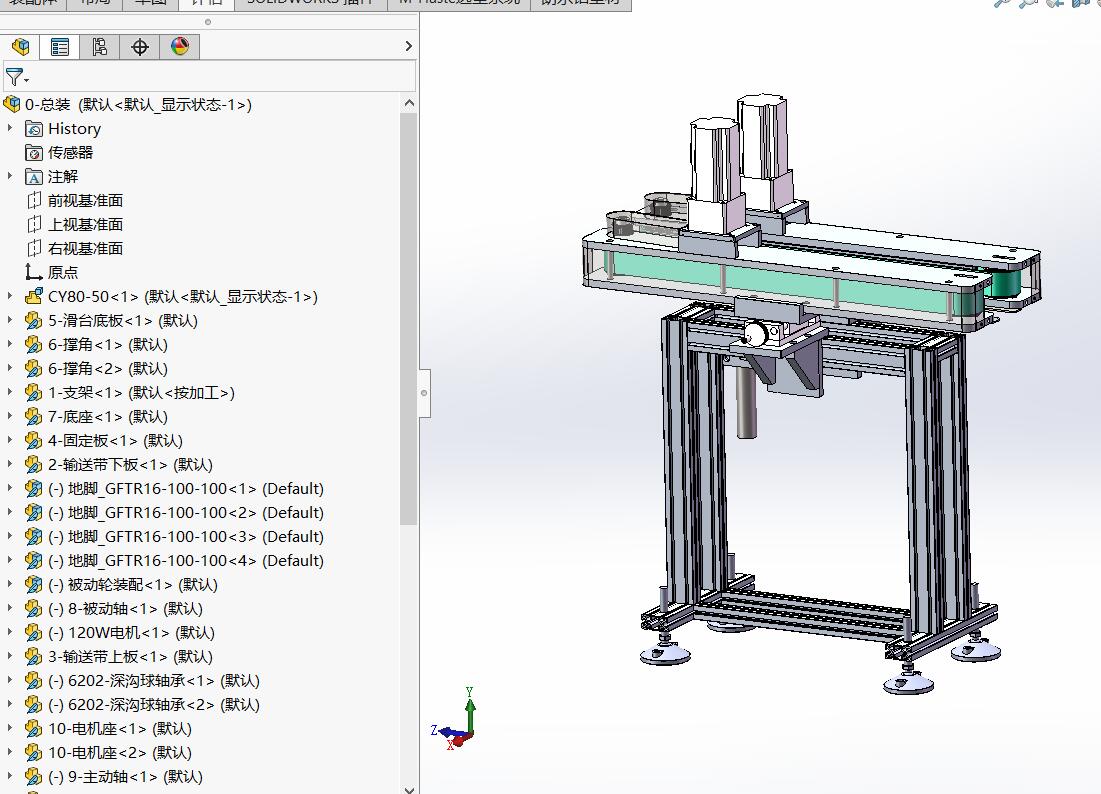Click the panel collapse handle on the divider
The image size is (1101, 794).
(x=424, y=393)
